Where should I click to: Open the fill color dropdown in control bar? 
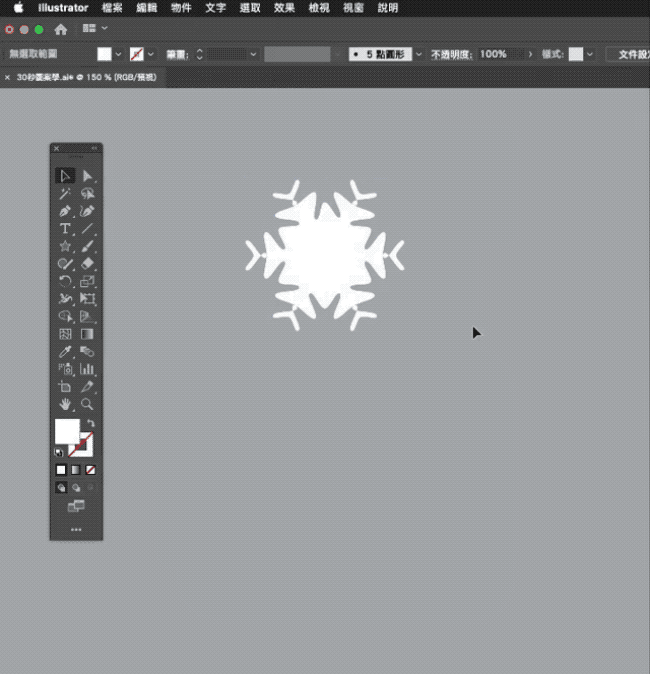click(x=119, y=54)
